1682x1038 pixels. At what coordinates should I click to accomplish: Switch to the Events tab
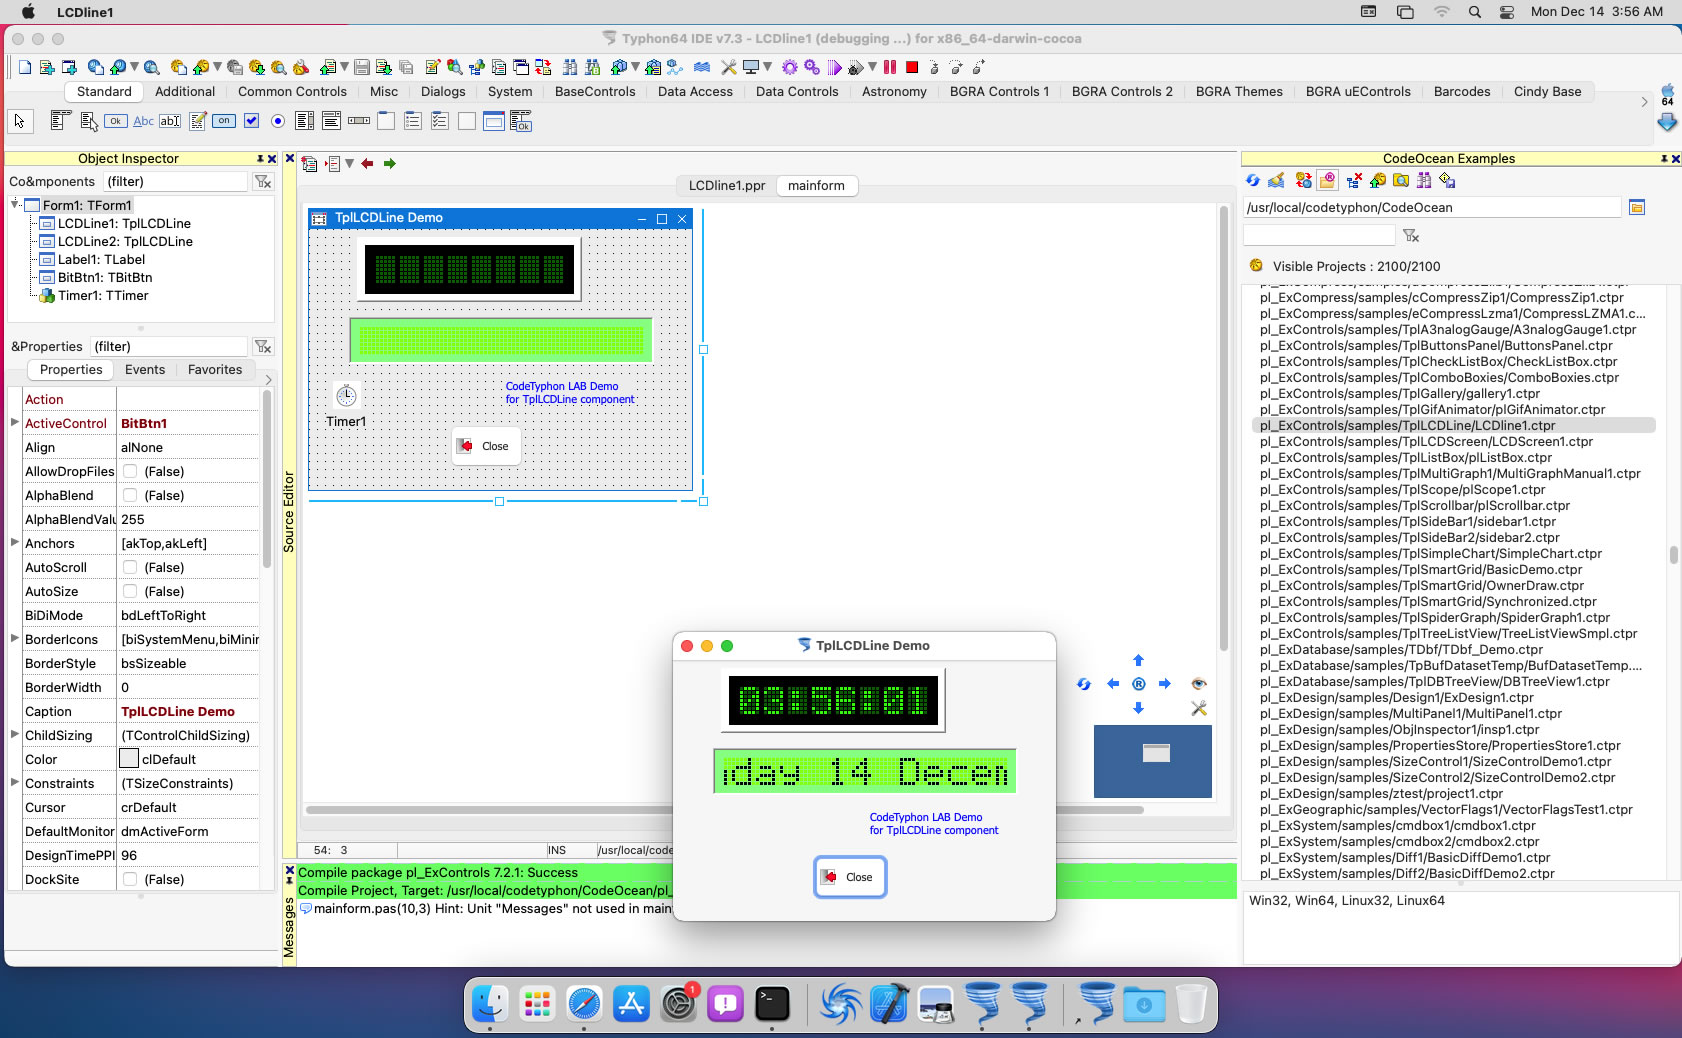(145, 370)
